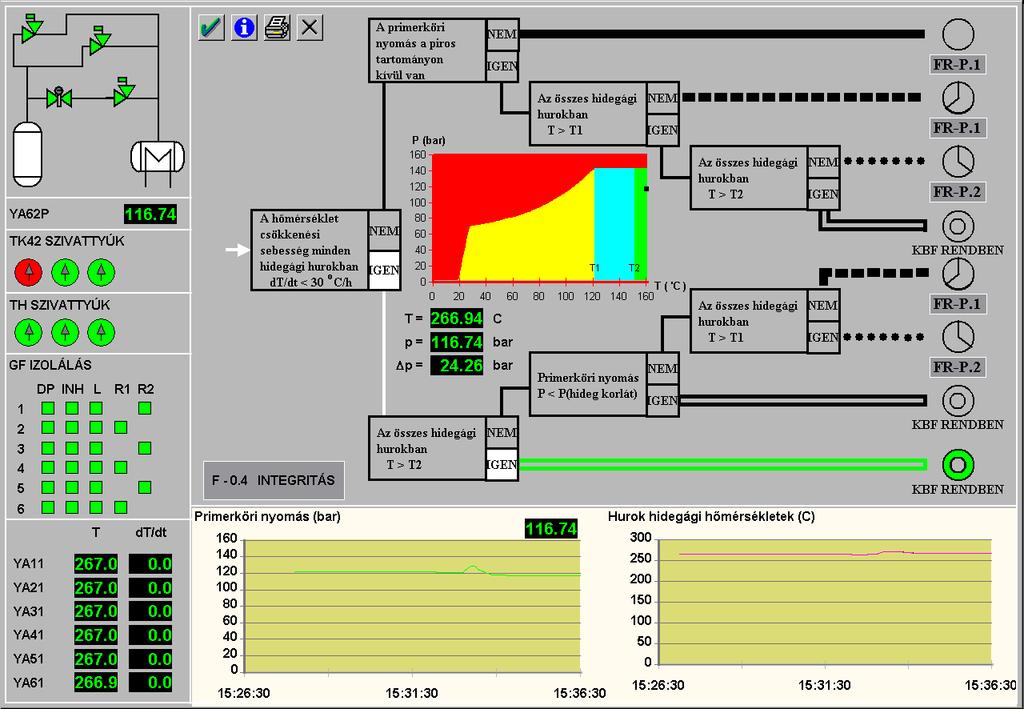Image resolution: width=1024 pixels, height=709 pixels.
Task: Print the display with the printer icon
Action: tap(277, 28)
